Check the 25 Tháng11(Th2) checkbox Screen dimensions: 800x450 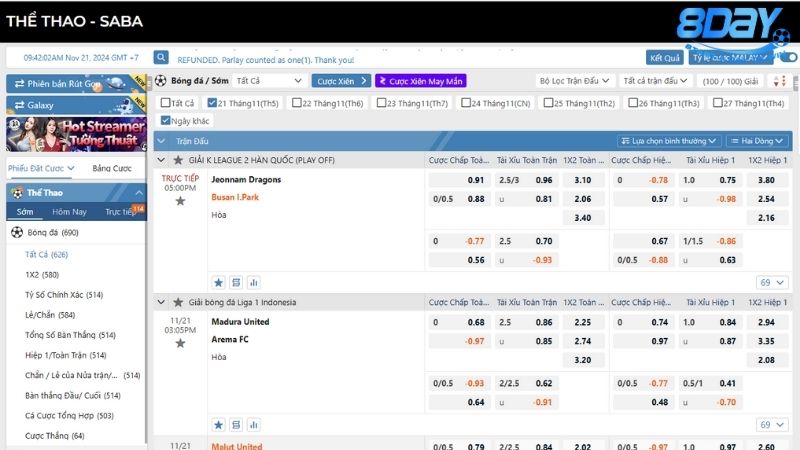point(548,103)
